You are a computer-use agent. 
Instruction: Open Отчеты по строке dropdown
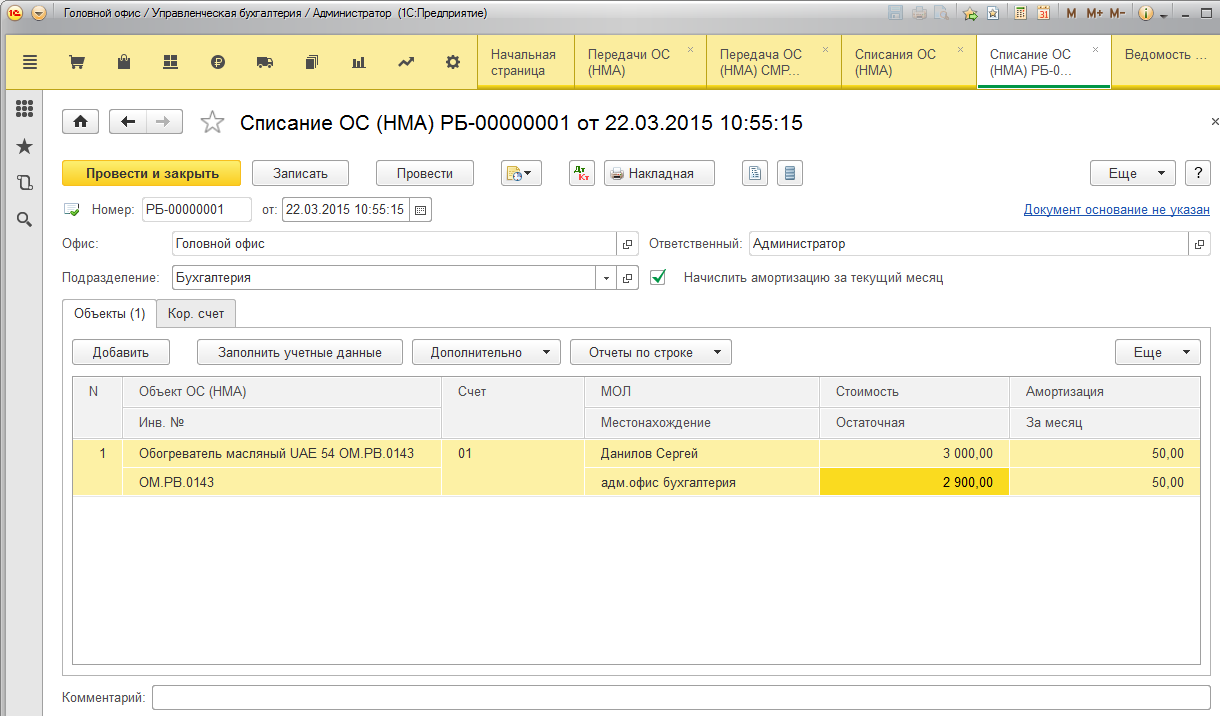pos(650,352)
